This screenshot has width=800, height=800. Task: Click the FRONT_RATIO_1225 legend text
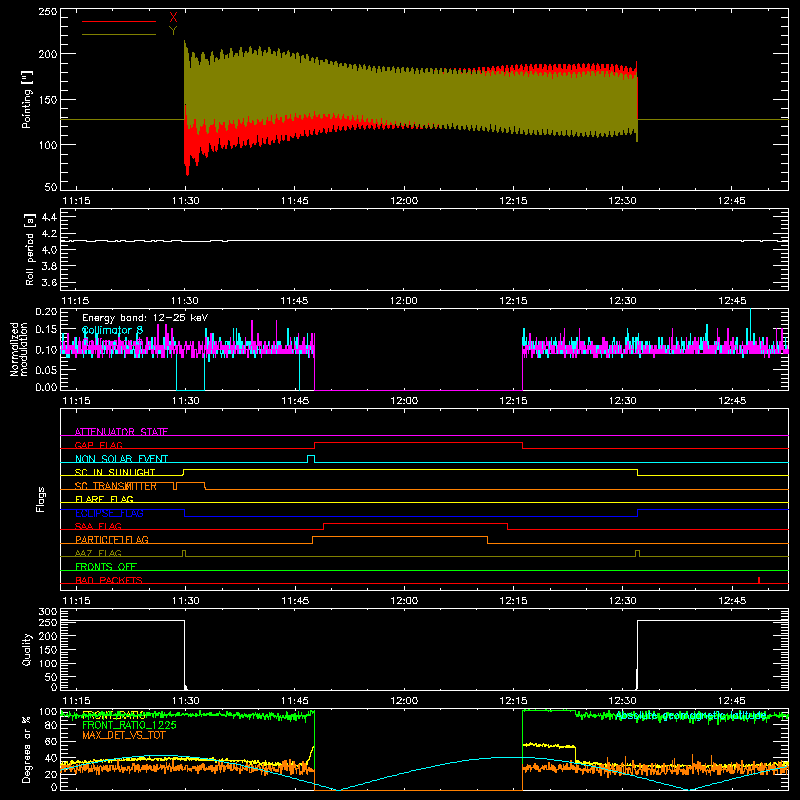coord(129,725)
